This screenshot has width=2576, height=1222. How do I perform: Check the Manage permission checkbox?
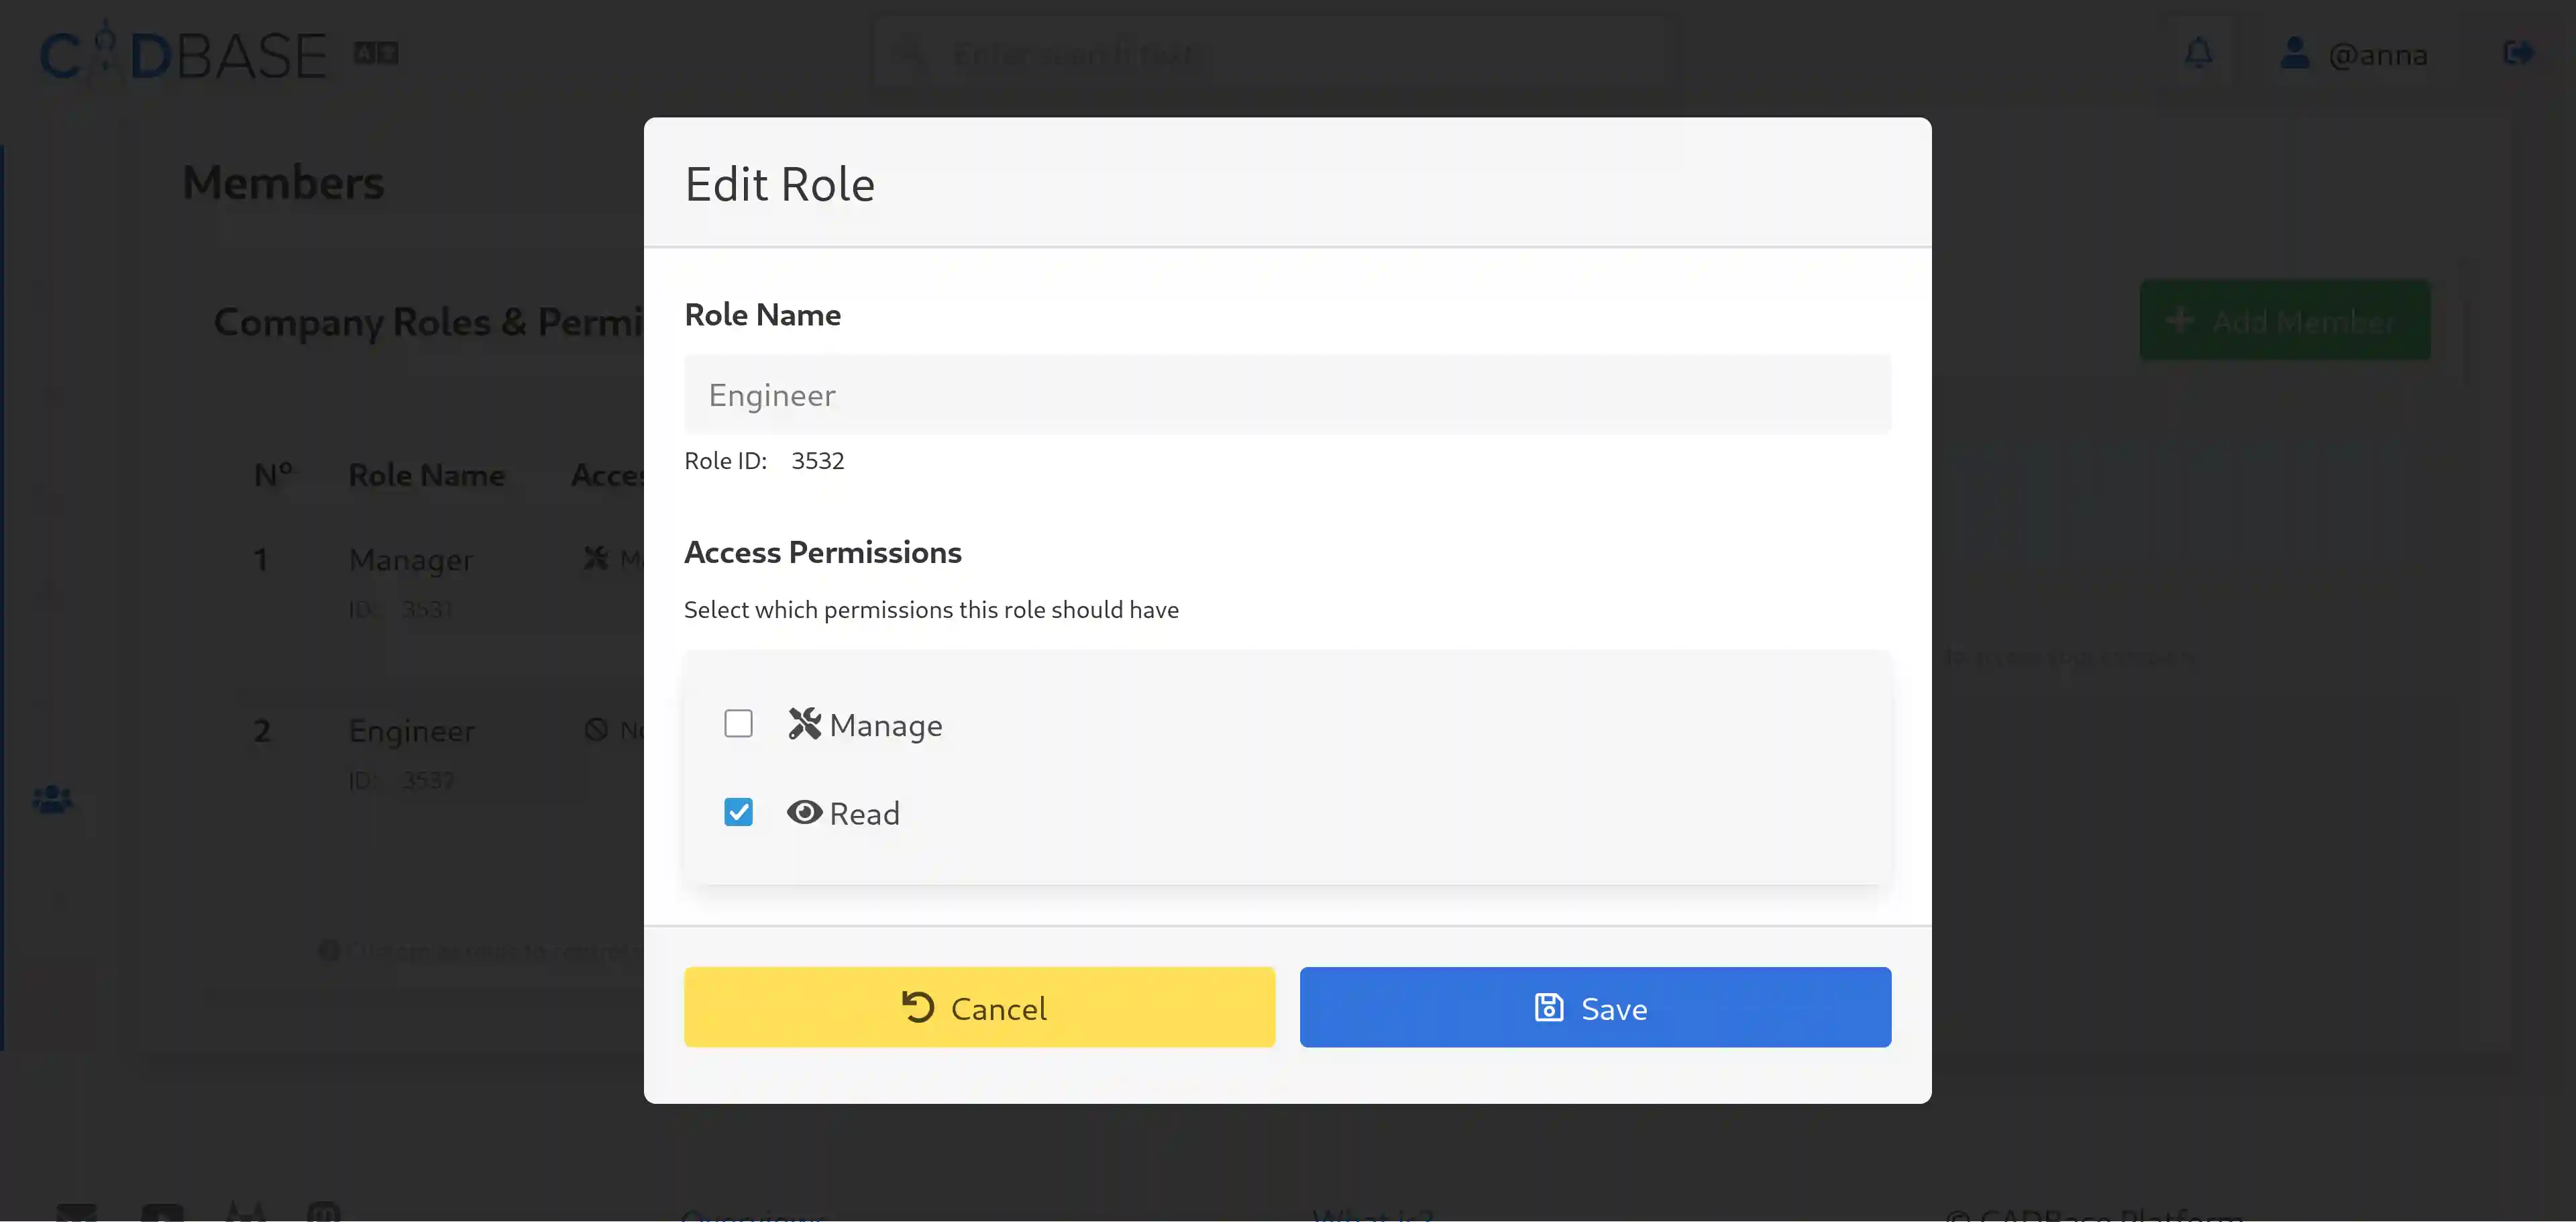[x=738, y=723]
